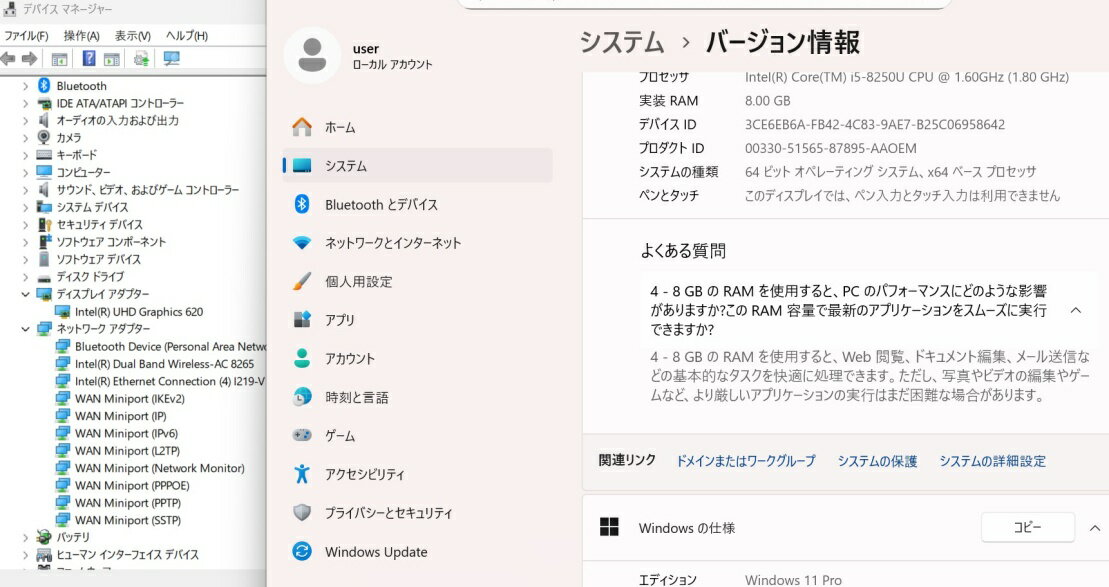Go to ネットワークとインターネット settings
Viewport: 1109px width, 587px height.
point(392,243)
